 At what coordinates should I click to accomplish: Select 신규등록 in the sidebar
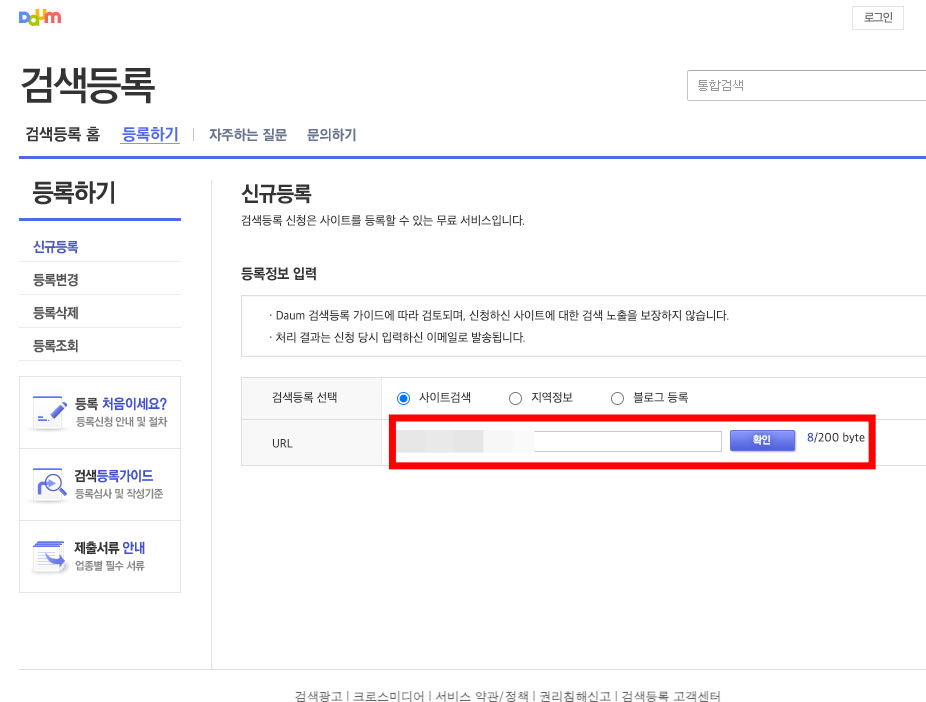56,247
